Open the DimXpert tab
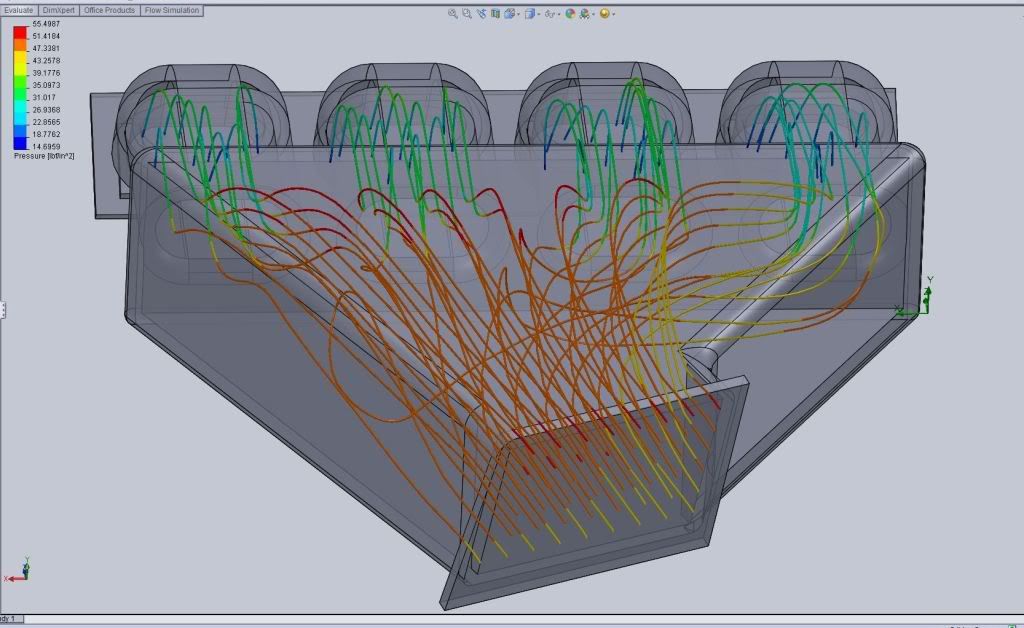Screen dimensions: 1024x628 pos(58,10)
